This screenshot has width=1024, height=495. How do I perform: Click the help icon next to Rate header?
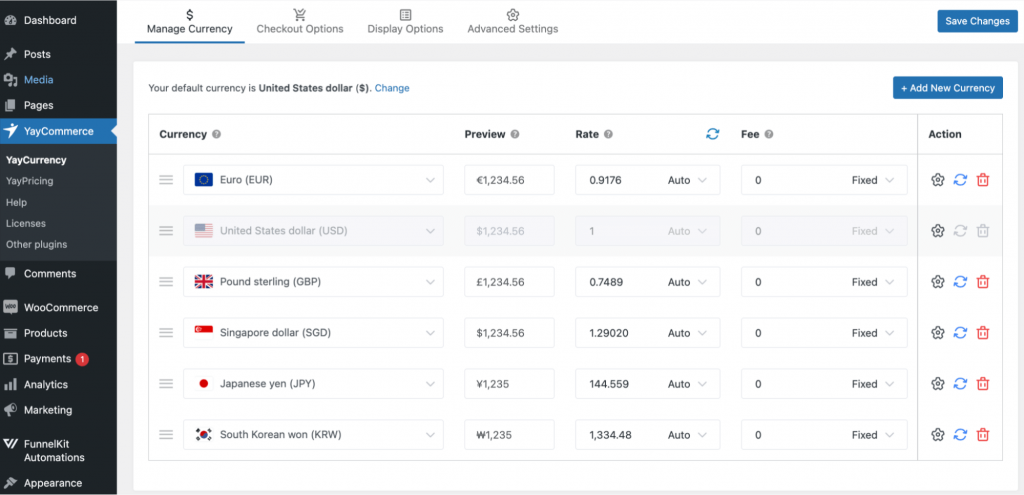coord(609,135)
